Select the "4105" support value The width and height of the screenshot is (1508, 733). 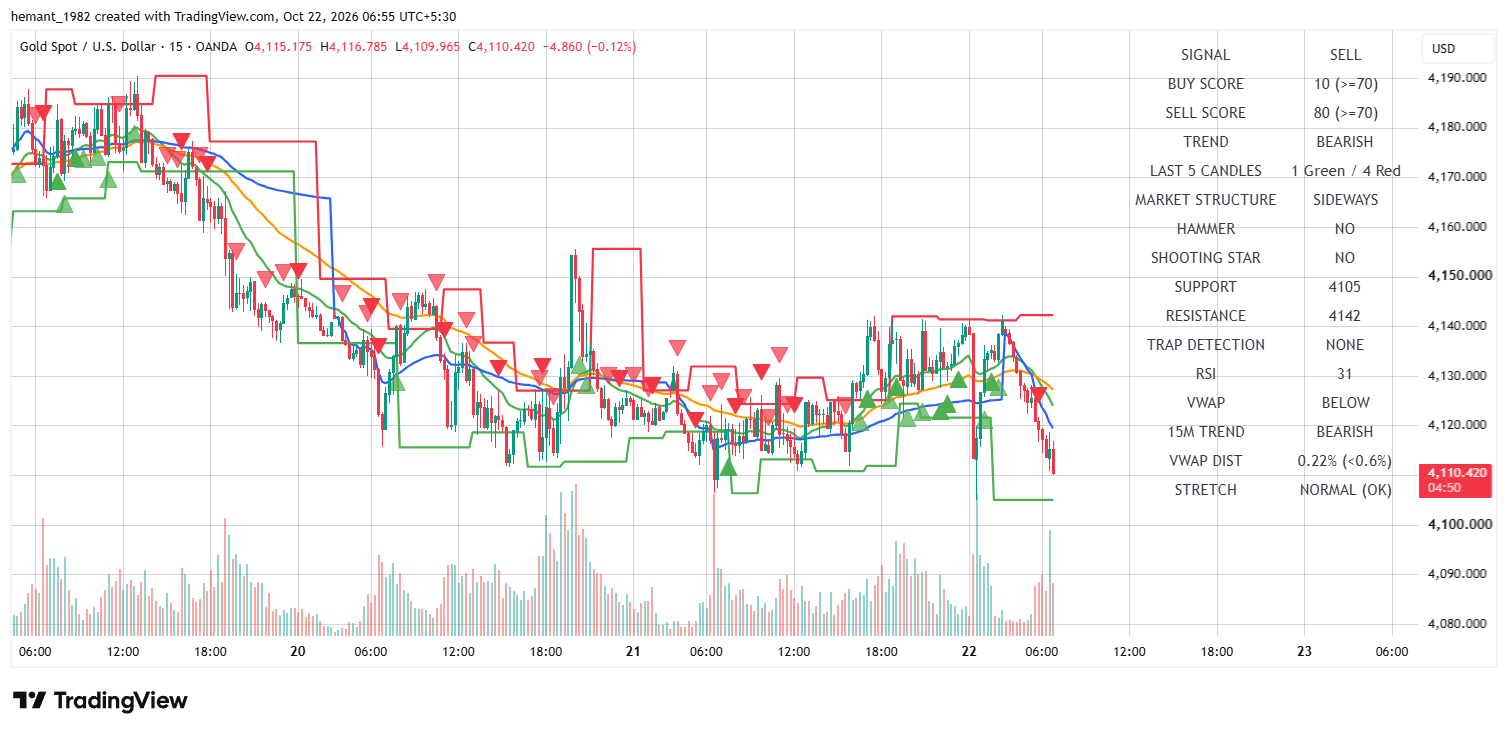(x=1345, y=287)
